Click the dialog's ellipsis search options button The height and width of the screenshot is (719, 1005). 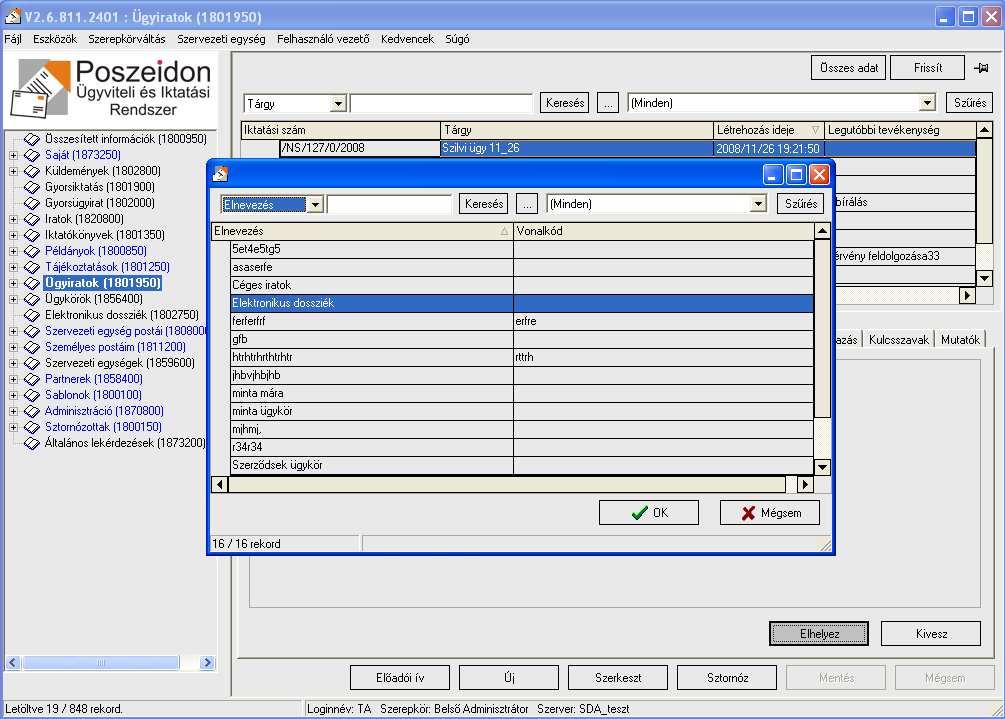(x=527, y=204)
